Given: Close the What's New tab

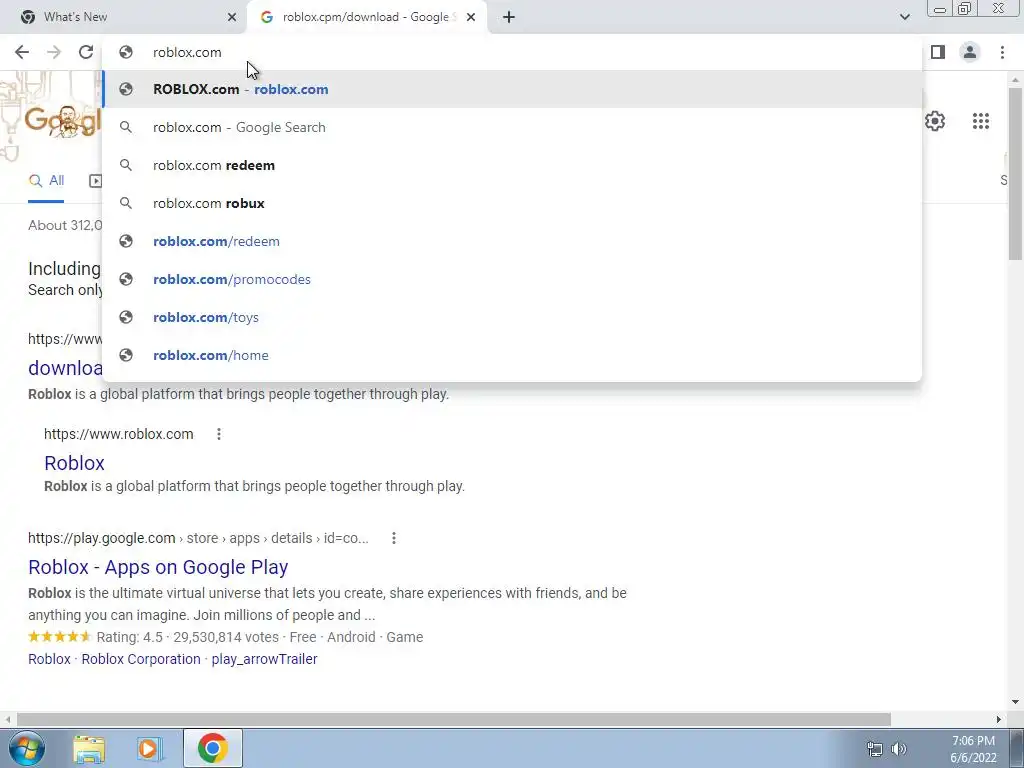Looking at the screenshot, I should pyautogui.click(x=232, y=17).
